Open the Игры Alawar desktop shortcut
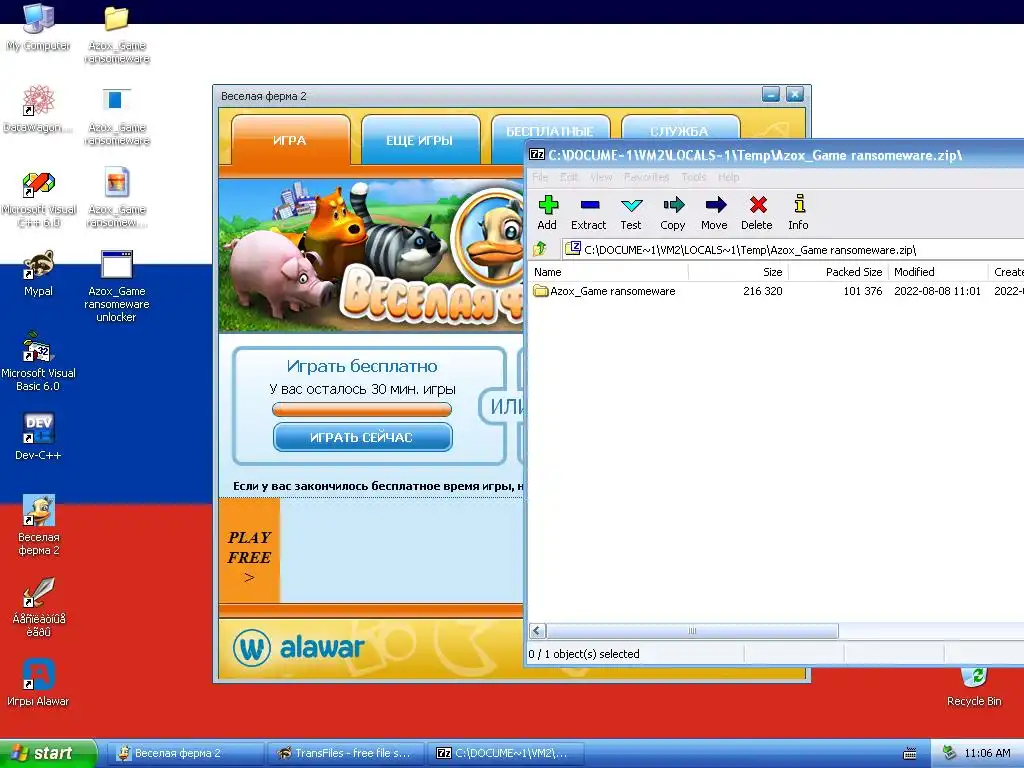This screenshot has height=768, width=1024. click(38, 682)
